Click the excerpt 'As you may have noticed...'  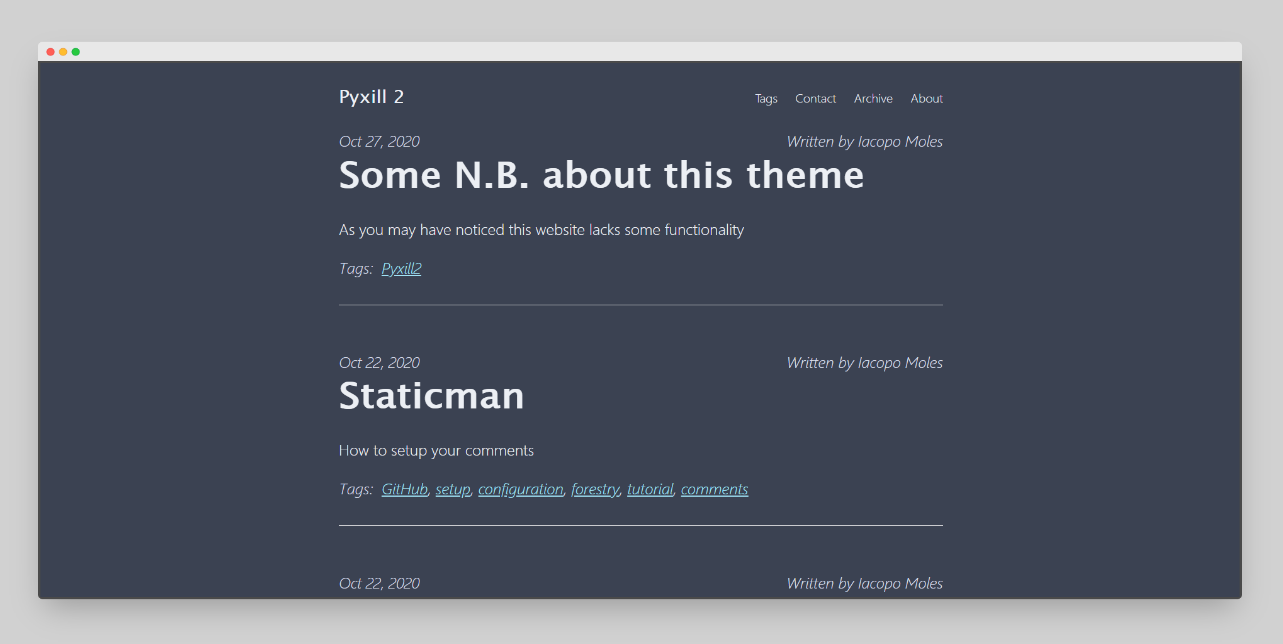click(x=541, y=230)
